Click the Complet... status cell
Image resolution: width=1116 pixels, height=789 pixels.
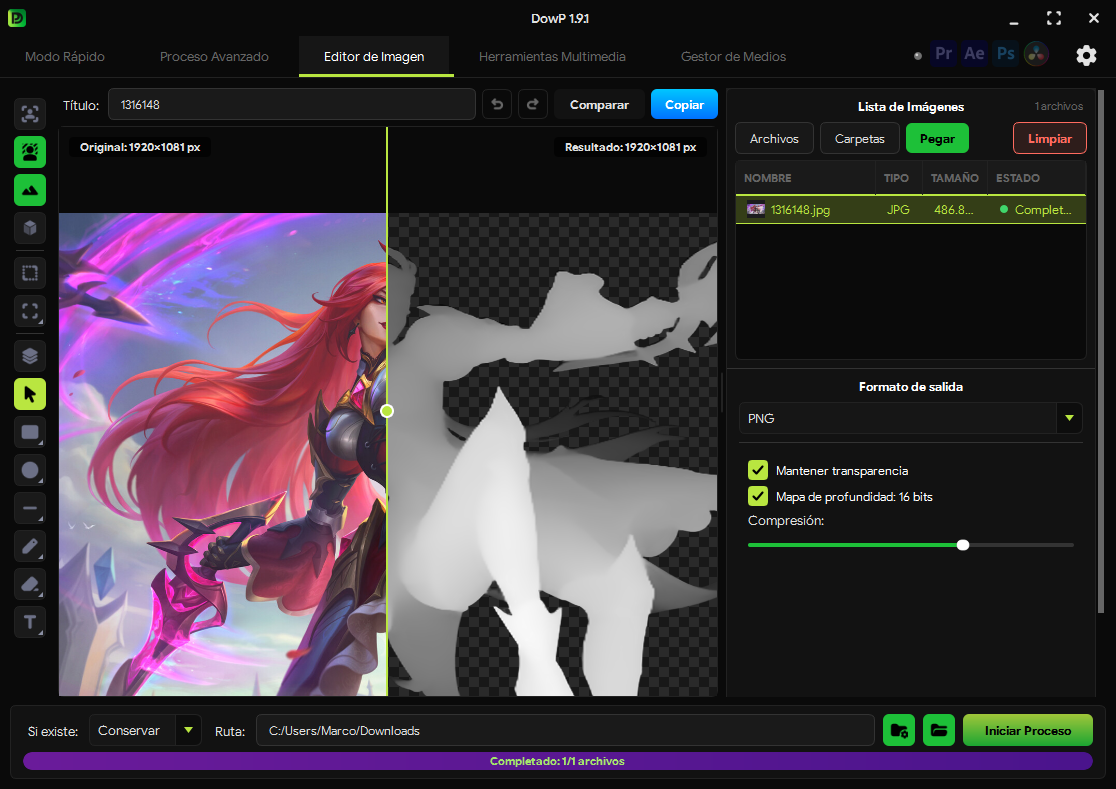click(1036, 210)
